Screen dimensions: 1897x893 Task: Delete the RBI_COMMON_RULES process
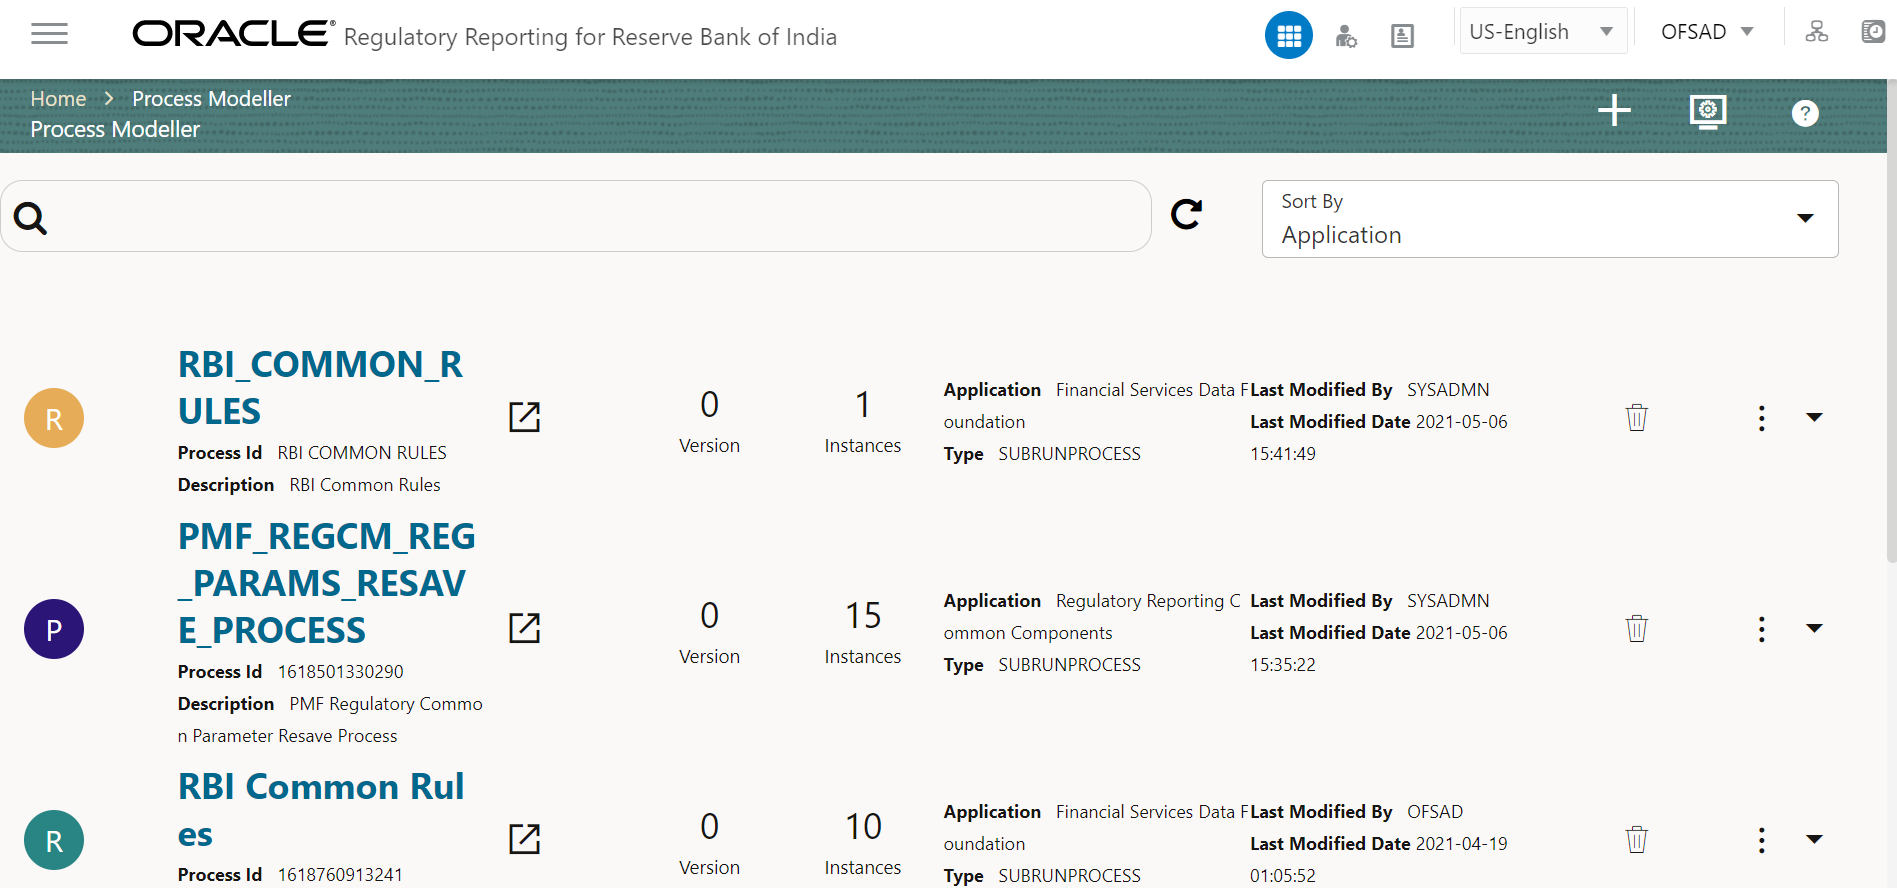(1636, 417)
